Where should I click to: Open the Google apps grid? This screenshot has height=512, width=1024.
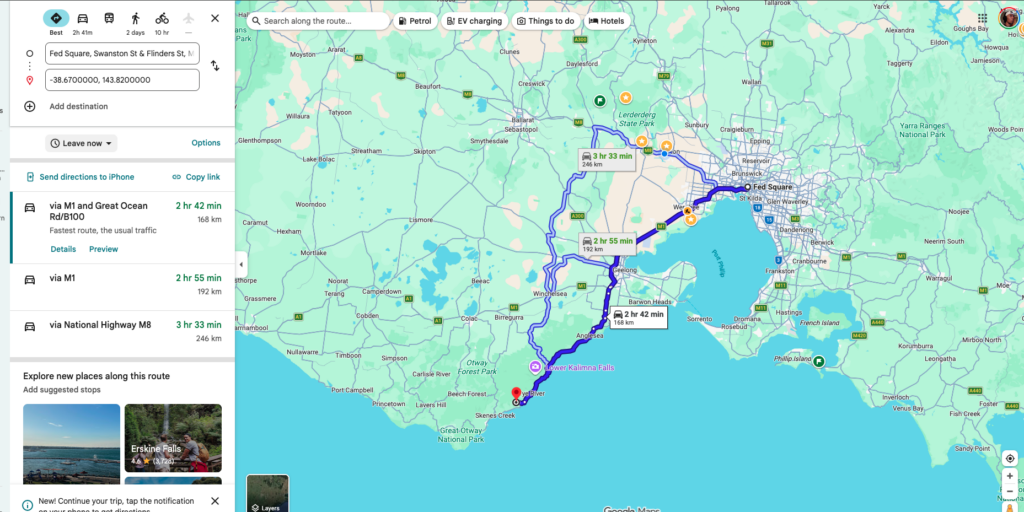(x=982, y=18)
